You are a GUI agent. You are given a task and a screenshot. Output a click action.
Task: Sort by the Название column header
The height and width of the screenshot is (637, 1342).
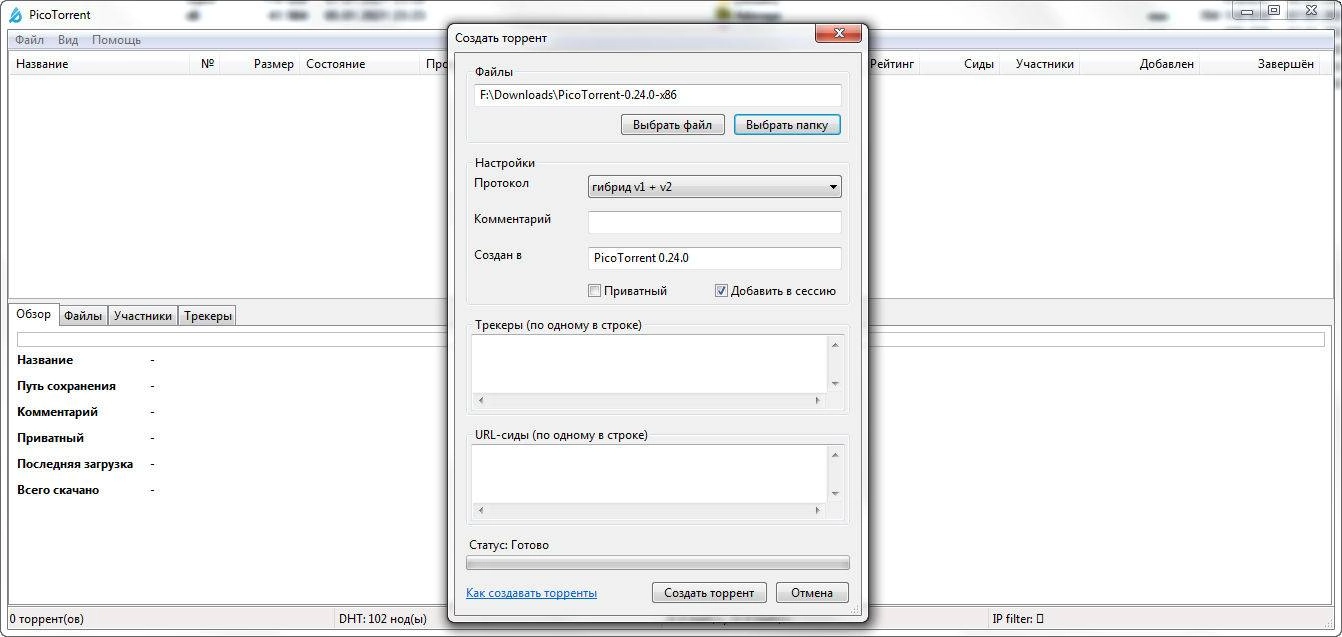100,64
